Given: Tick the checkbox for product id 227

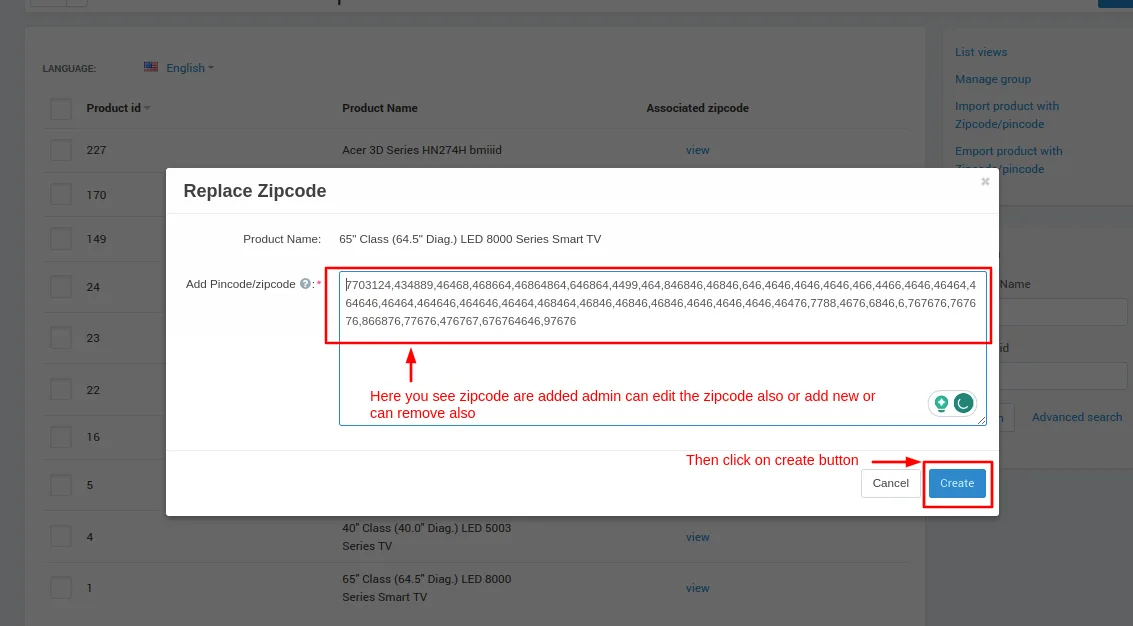Looking at the screenshot, I should (61, 150).
